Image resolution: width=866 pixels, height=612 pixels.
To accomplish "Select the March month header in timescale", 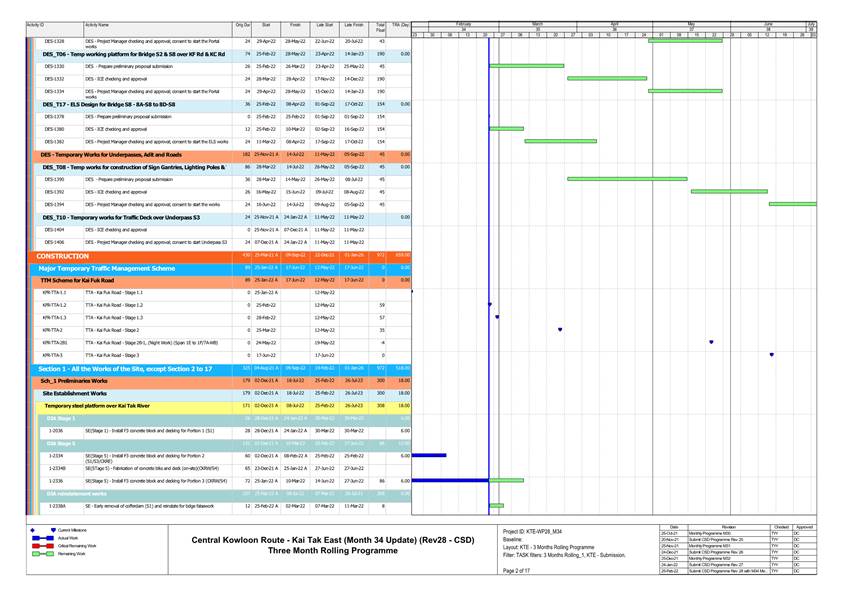I will [537, 22].
